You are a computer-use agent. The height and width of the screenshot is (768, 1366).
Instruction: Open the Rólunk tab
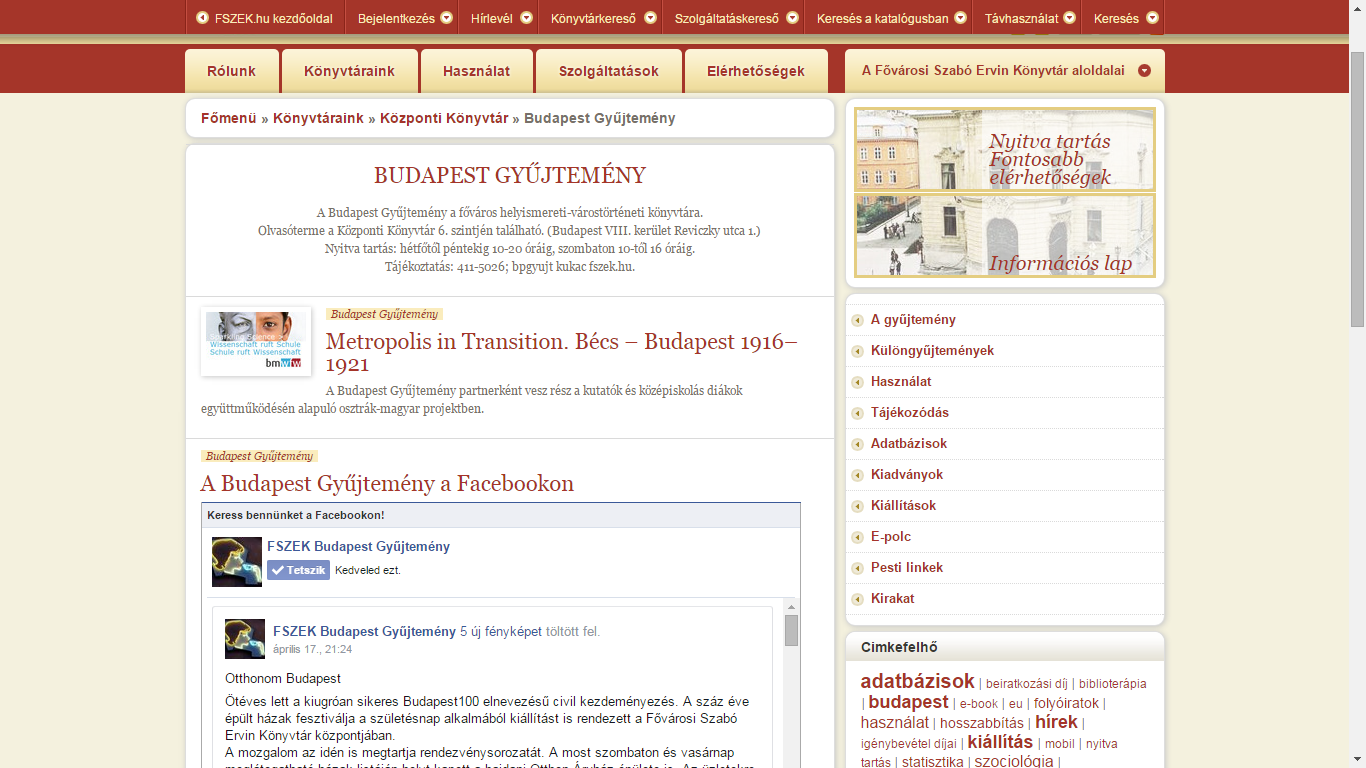click(x=231, y=71)
